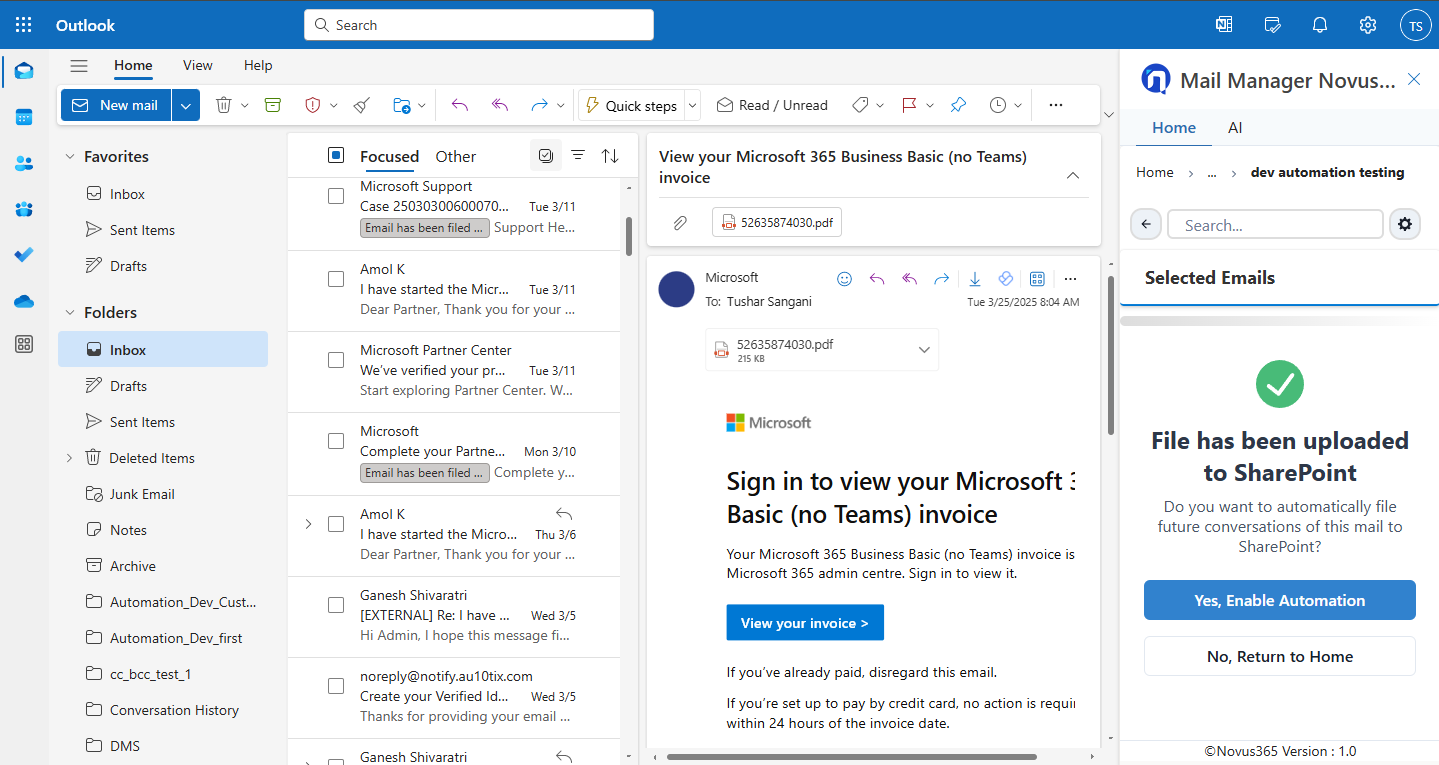
Task: Click the Flag toolbar icon
Action: coord(909,105)
